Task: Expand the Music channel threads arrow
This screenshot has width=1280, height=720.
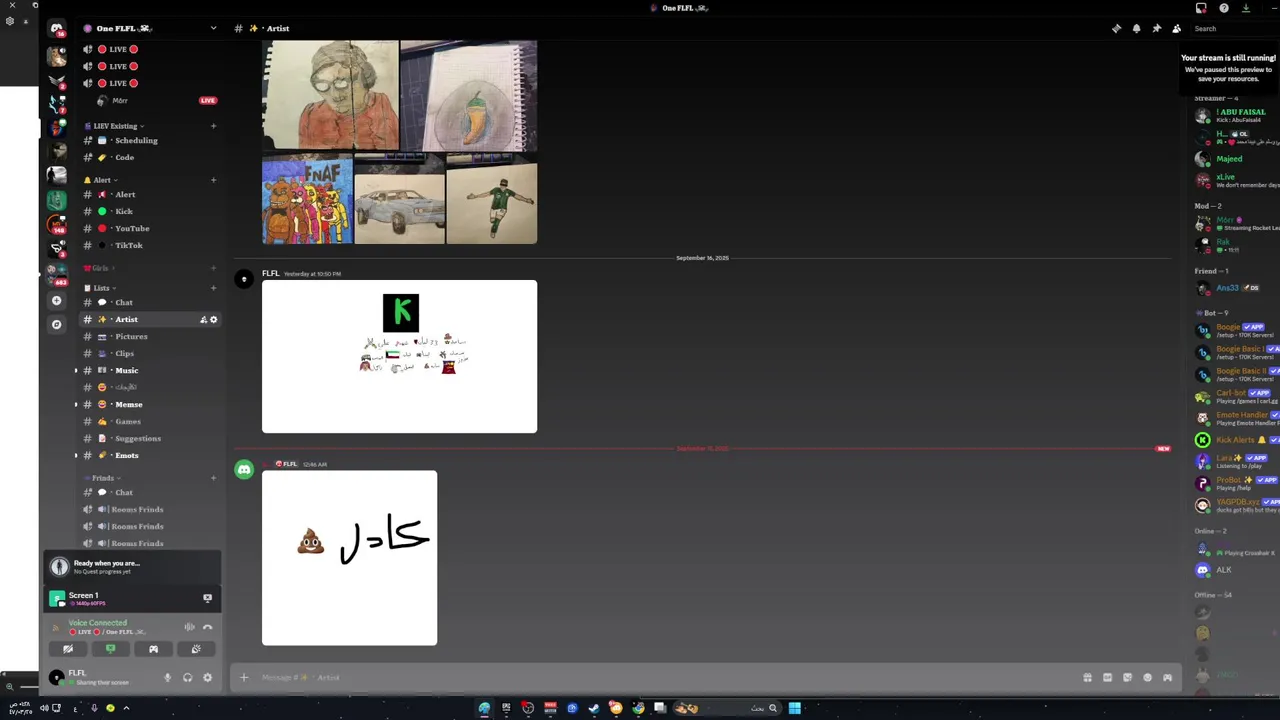Action: point(76,371)
